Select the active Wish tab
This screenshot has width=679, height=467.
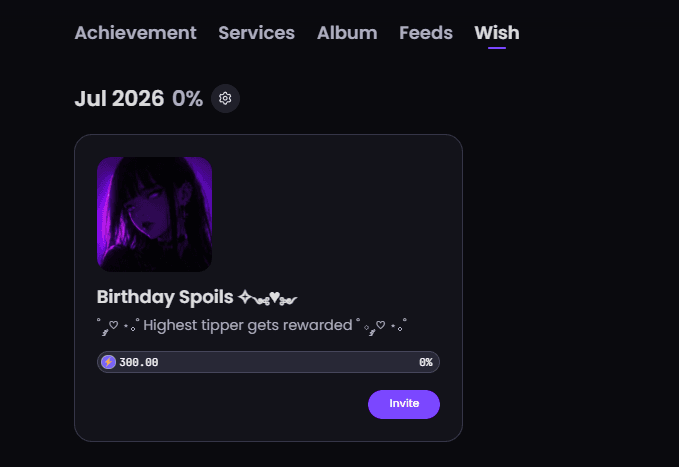pyautogui.click(x=497, y=33)
